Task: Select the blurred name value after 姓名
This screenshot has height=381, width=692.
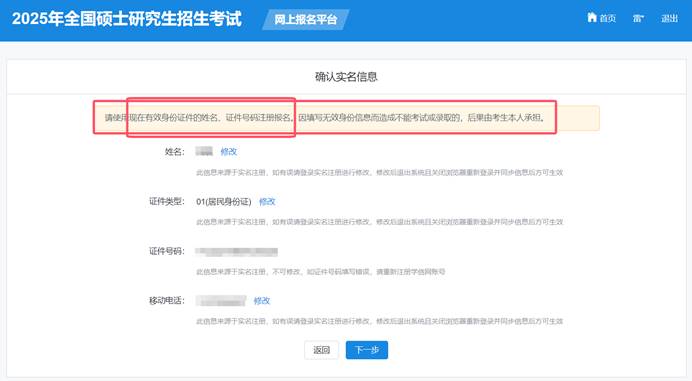Action: [x=204, y=151]
